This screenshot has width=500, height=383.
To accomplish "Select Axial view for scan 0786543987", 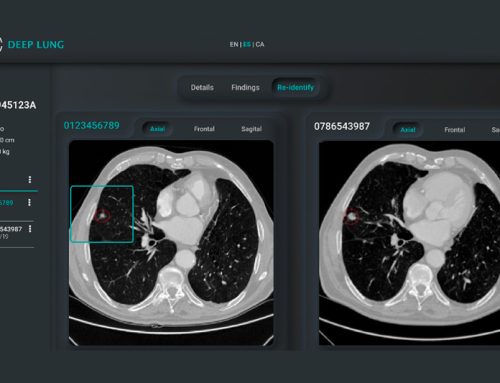I will pyautogui.click(x=408, y=130).
